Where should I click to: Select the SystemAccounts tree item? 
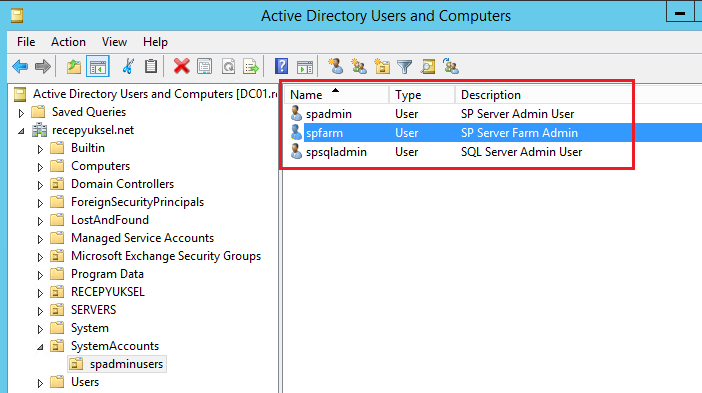coord(115,346)
